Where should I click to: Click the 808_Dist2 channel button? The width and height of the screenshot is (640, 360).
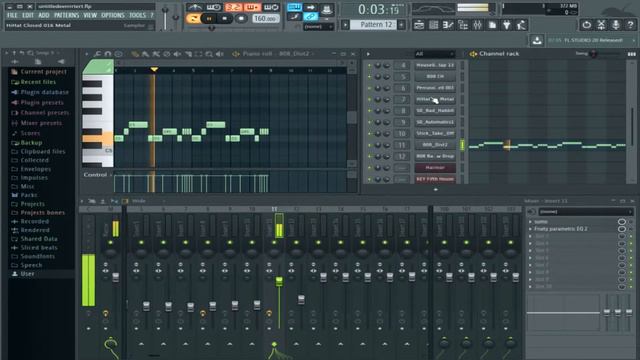(435, 145)
